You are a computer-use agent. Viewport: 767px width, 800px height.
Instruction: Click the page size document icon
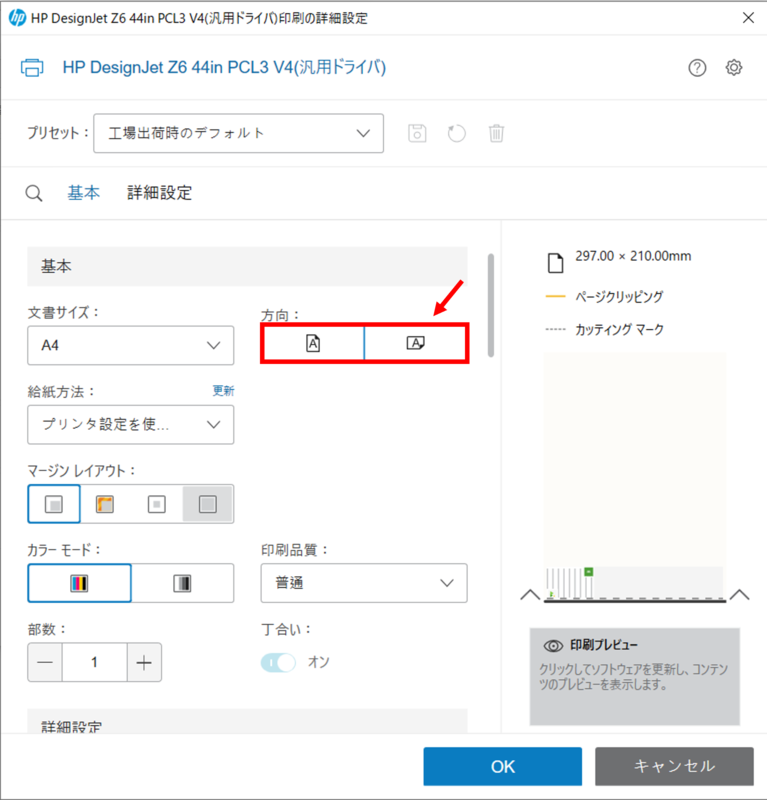[x=555, y=263]
